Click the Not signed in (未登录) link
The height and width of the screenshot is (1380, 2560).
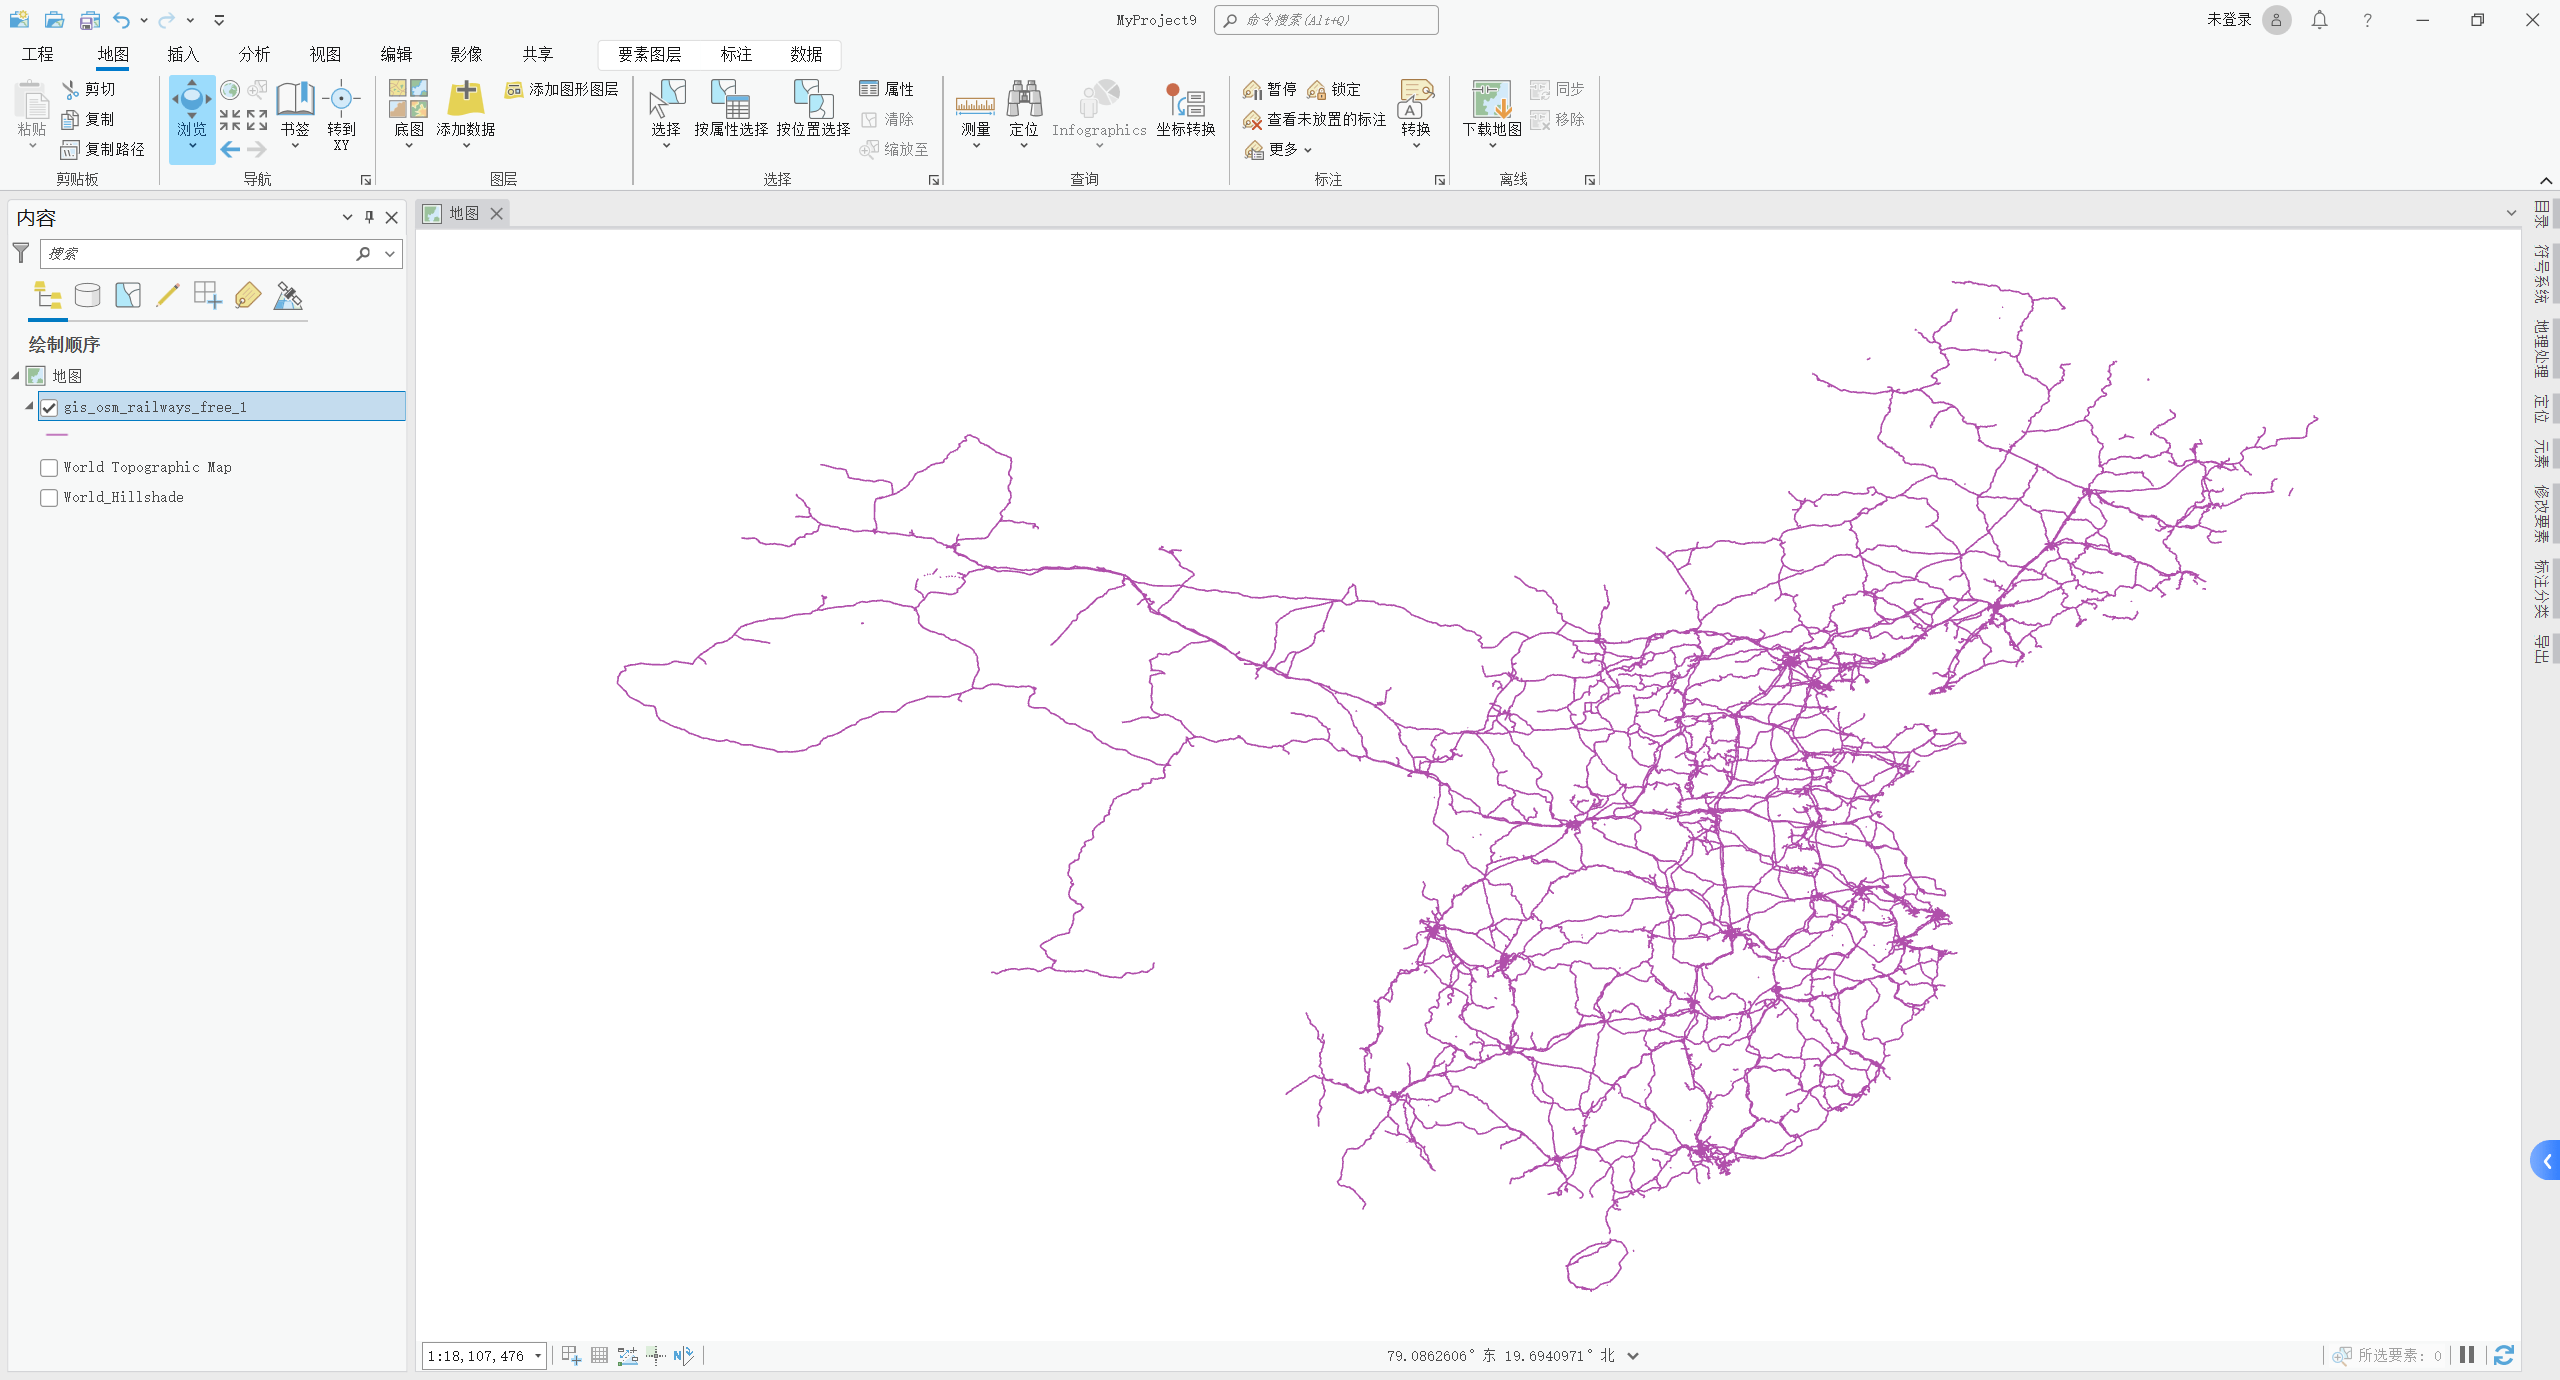(2229, 20)
